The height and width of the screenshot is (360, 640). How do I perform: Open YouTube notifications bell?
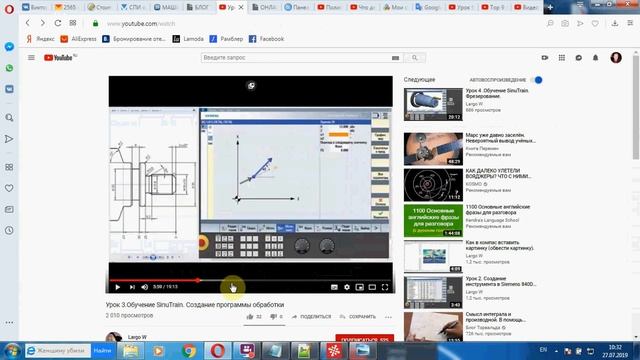pos(596,58)
